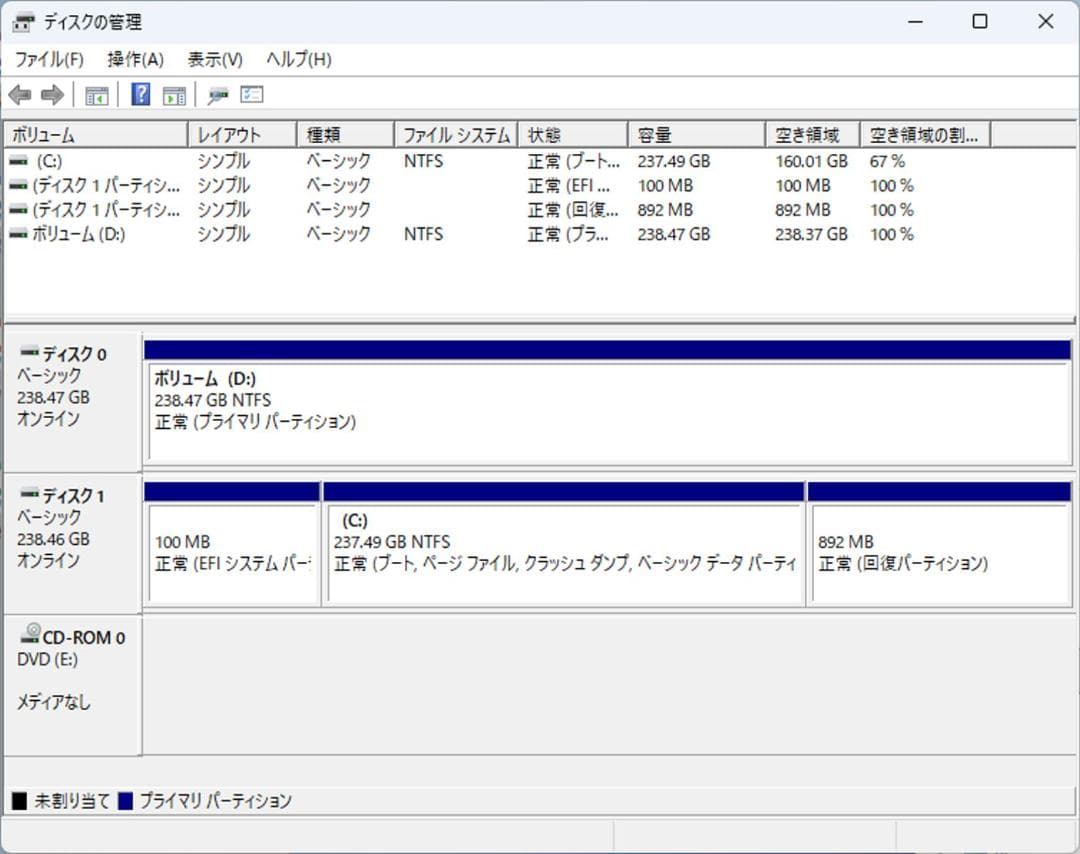Click the Back arrow toolbar icon
Viewport: 1080px width, 854px height.
tap(22, 94)
